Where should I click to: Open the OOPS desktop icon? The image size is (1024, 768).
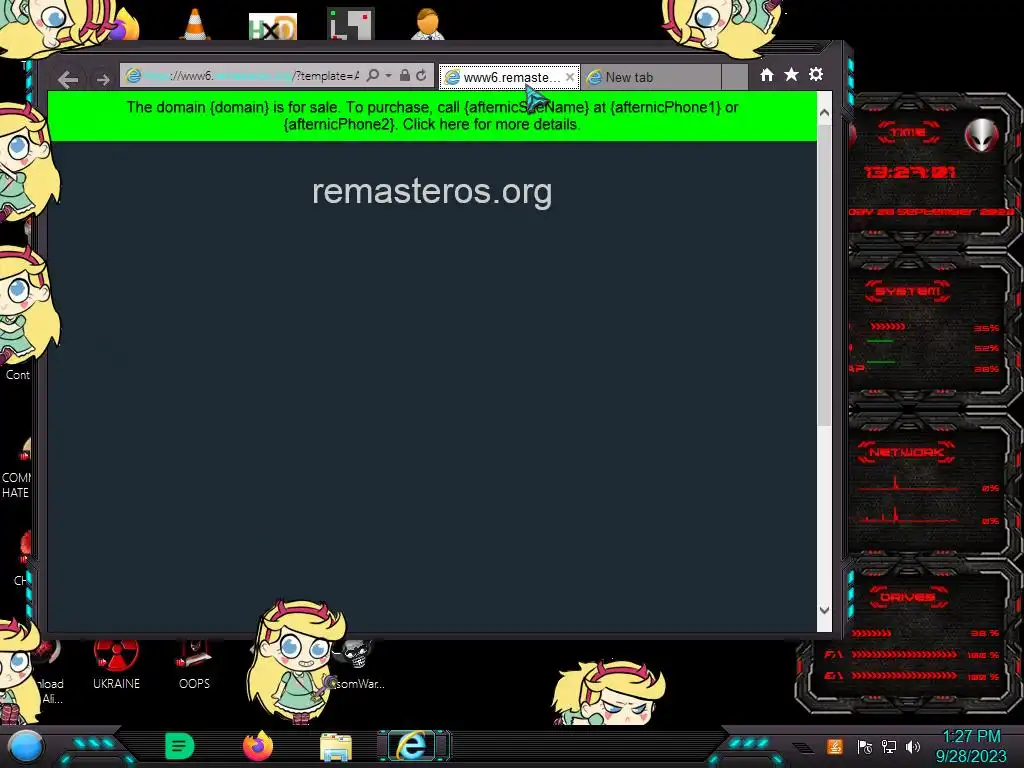[194, 665]
